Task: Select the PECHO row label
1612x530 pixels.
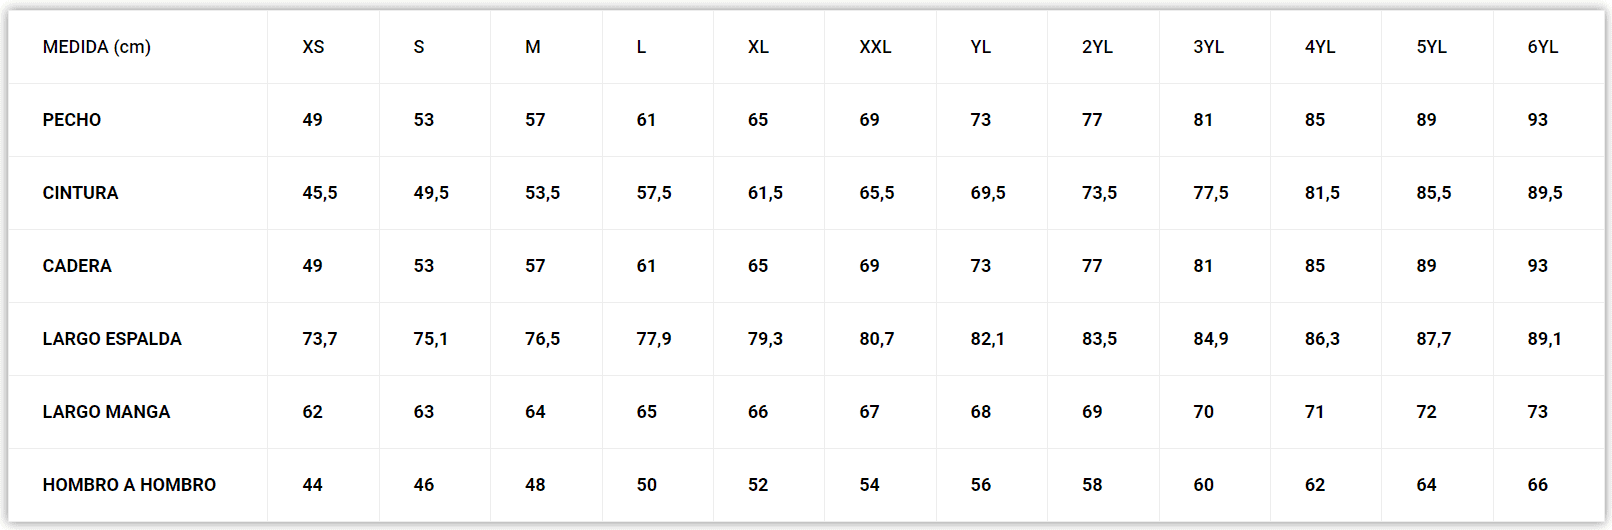Action: pos(72,120)
